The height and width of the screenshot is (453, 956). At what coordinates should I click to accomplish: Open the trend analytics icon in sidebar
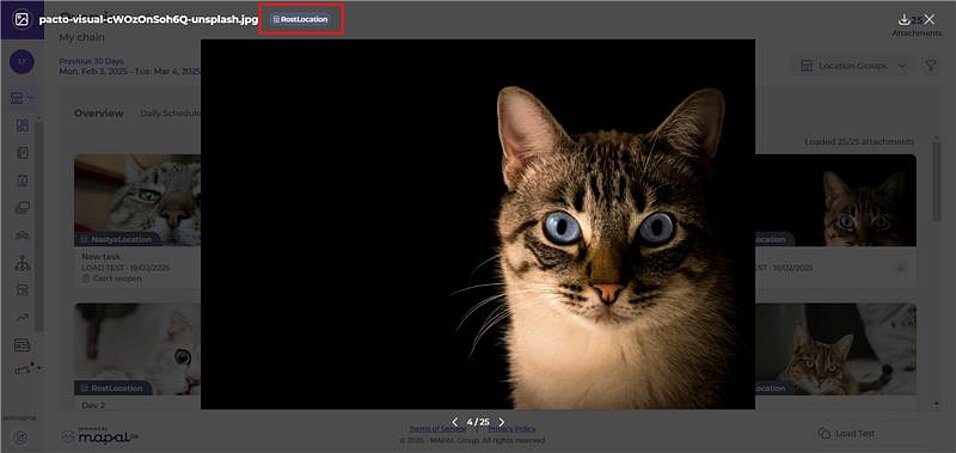coord(22,317)
